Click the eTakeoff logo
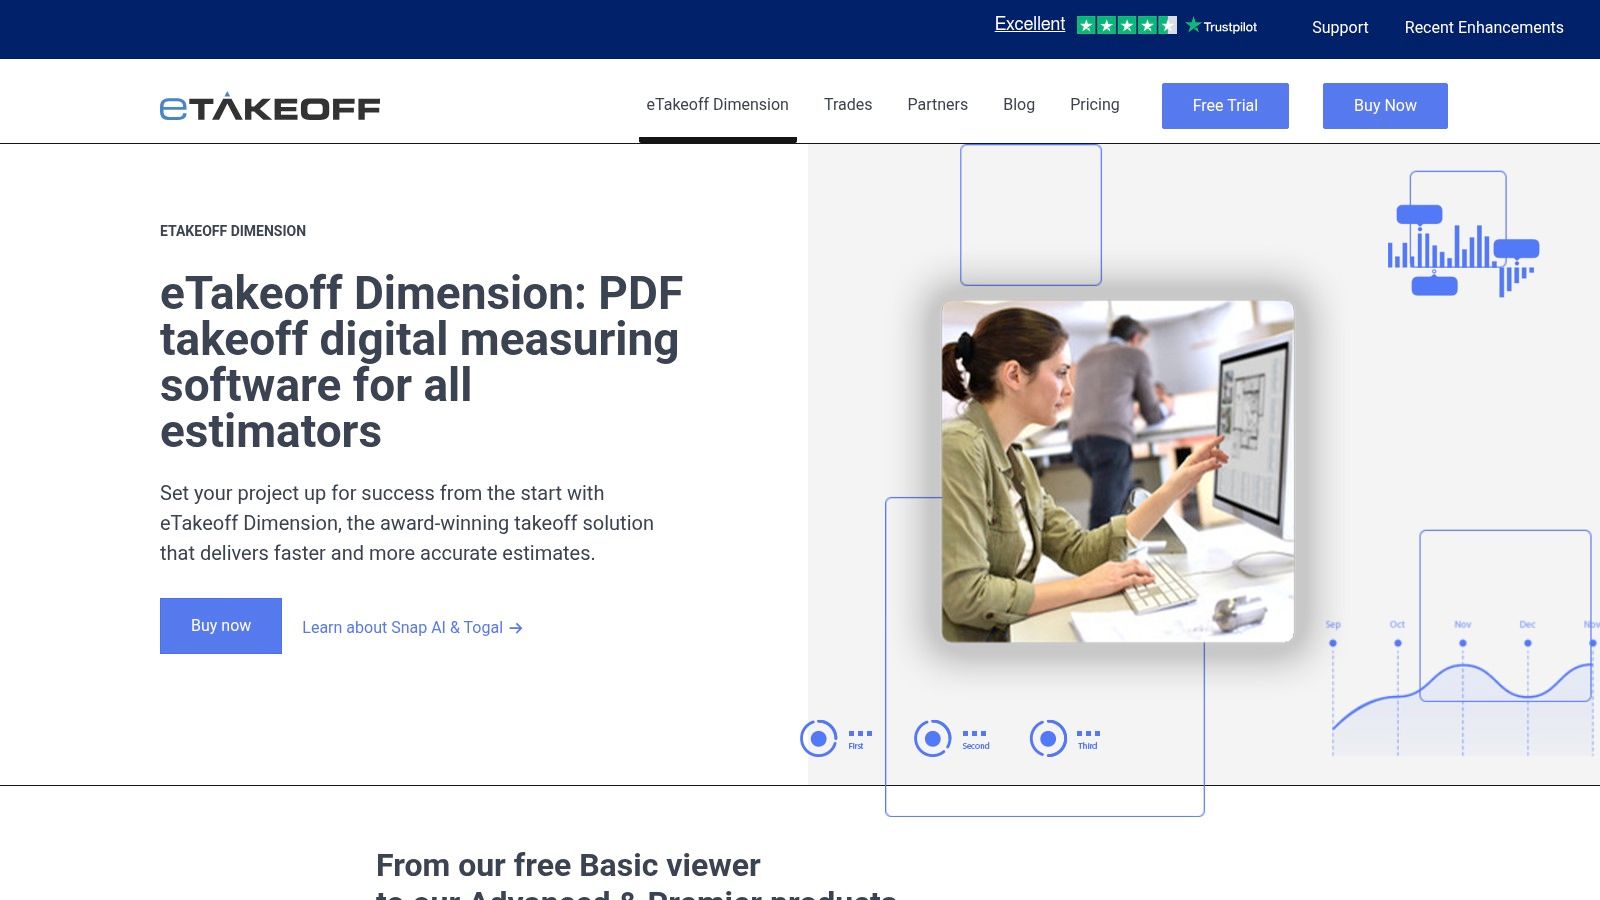 tap(270, 106)
